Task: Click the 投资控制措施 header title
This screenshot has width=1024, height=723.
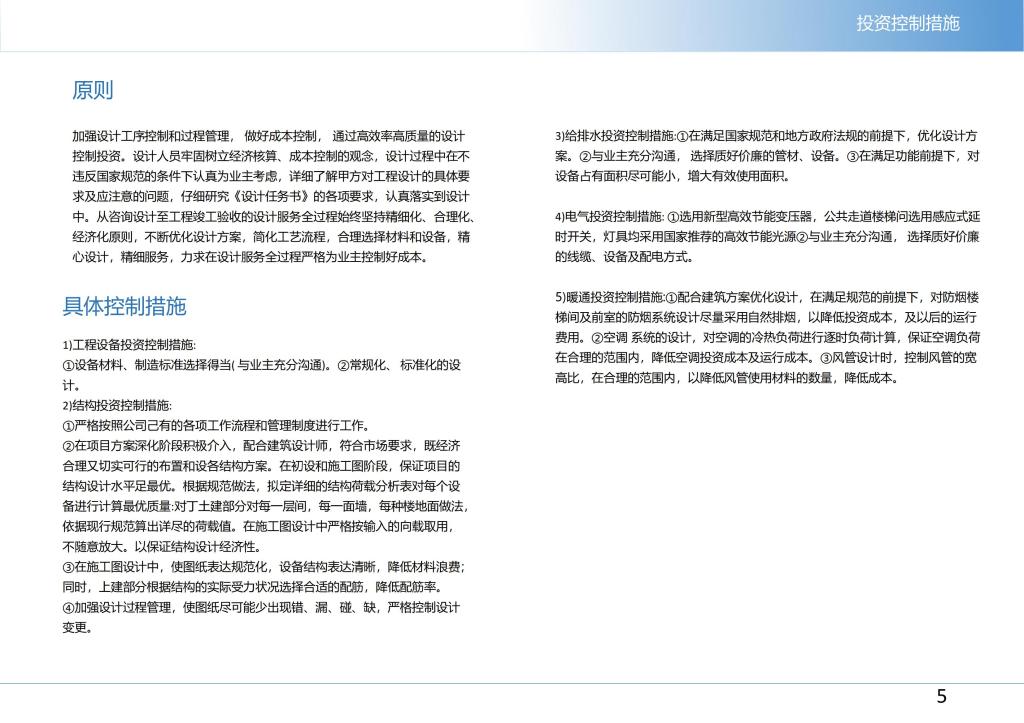Action: (907, 23)
